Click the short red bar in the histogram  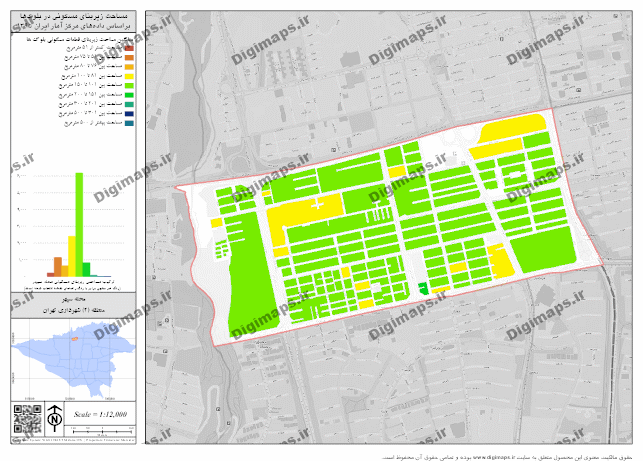pyautogui.click(x=50, y=274)
